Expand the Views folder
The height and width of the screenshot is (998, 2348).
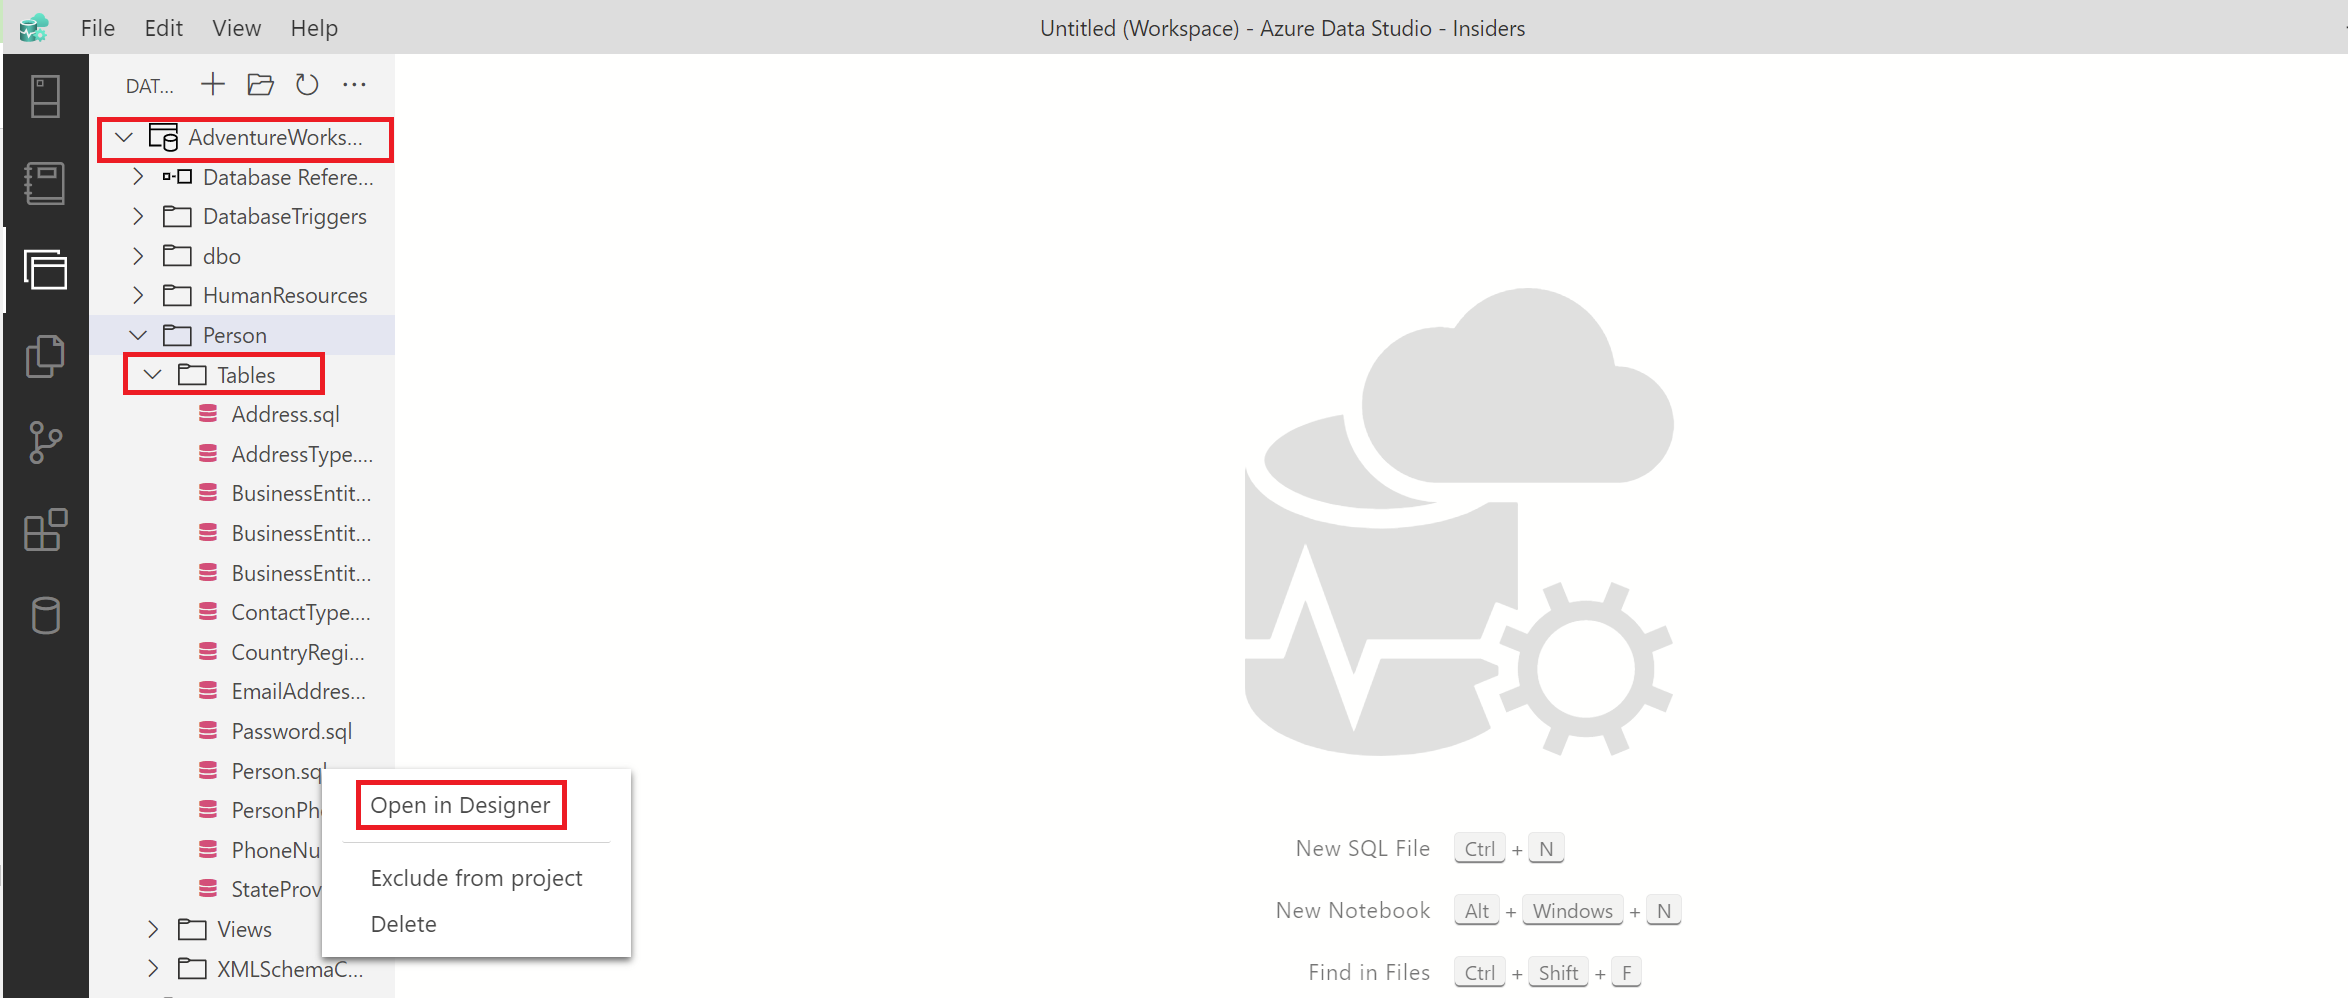(152, 929)
